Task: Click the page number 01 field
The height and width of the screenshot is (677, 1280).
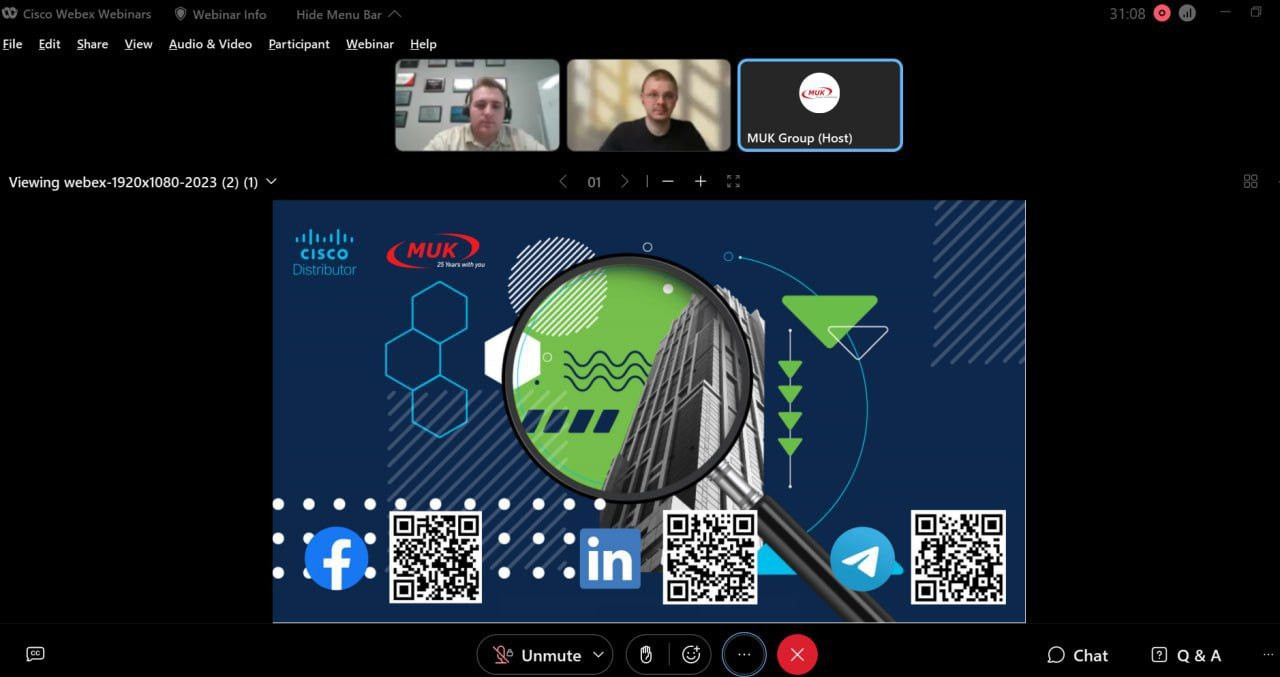Action: pos(594,182)
